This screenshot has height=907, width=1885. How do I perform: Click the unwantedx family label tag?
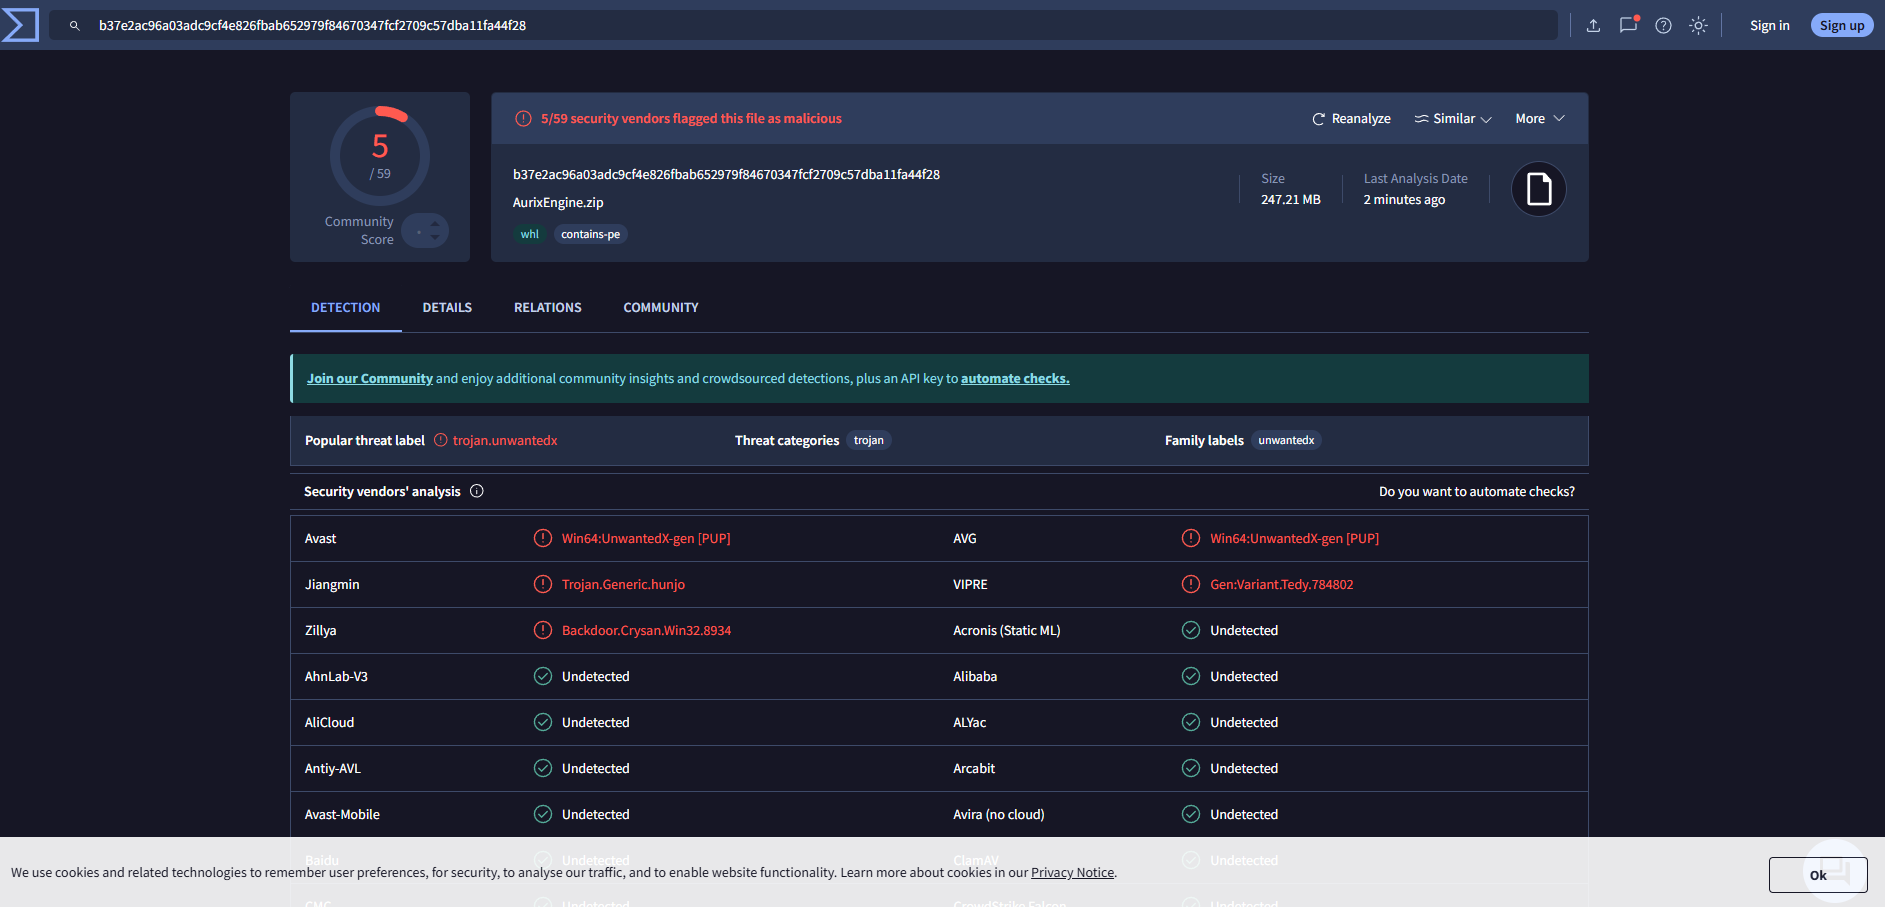click(x=1286, y=440)
